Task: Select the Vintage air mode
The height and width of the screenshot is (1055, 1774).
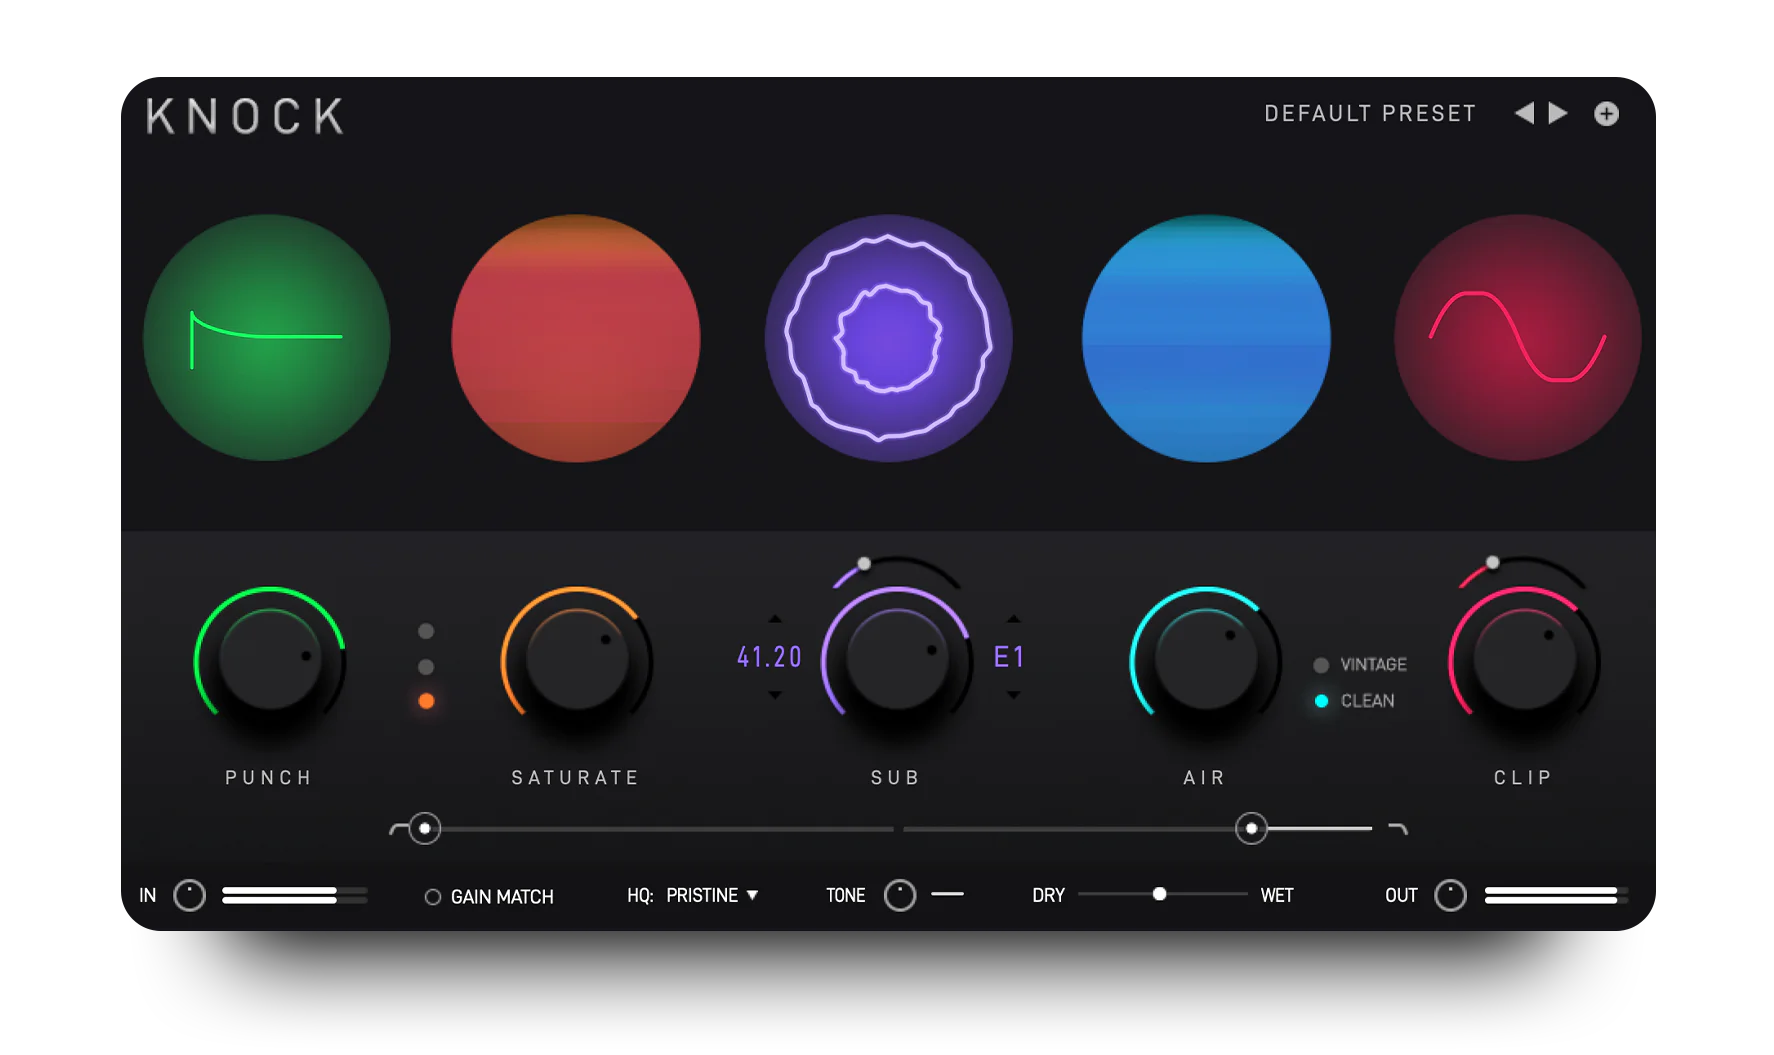Action: (1321, 665)
